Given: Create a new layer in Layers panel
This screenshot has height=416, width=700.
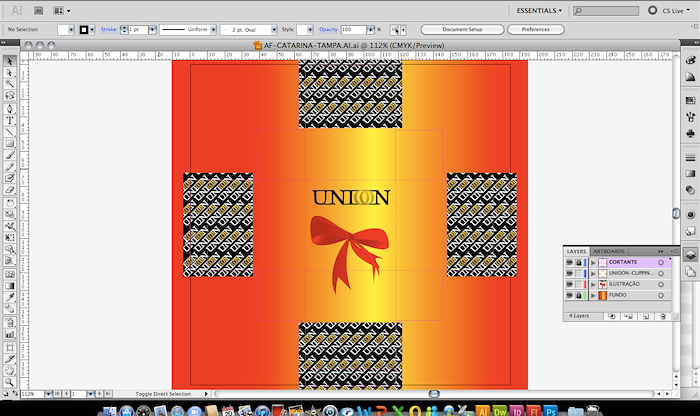Looking at the screenshot, I should [x=645, y=315].
